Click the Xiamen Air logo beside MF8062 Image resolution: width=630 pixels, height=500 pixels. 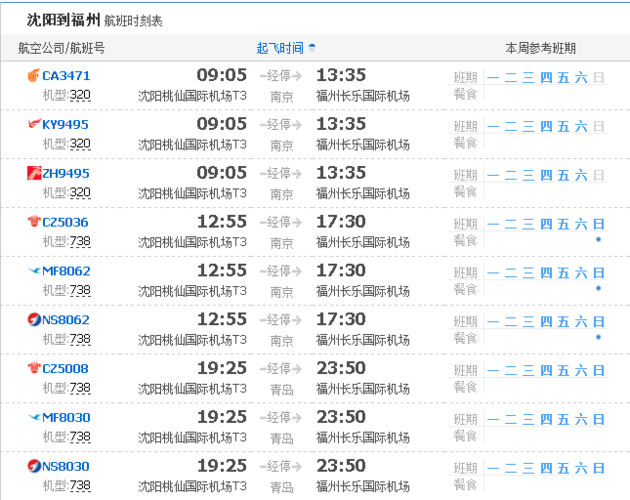click(x=34, y=270)
